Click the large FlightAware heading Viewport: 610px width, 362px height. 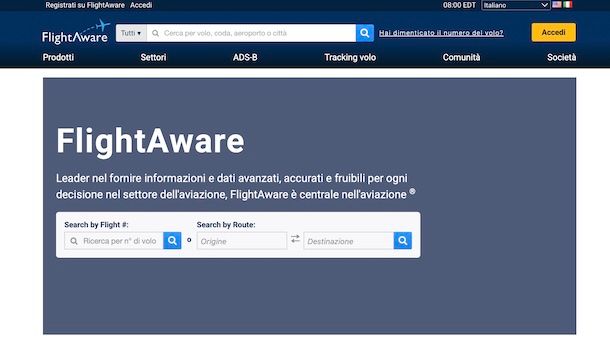150,141
